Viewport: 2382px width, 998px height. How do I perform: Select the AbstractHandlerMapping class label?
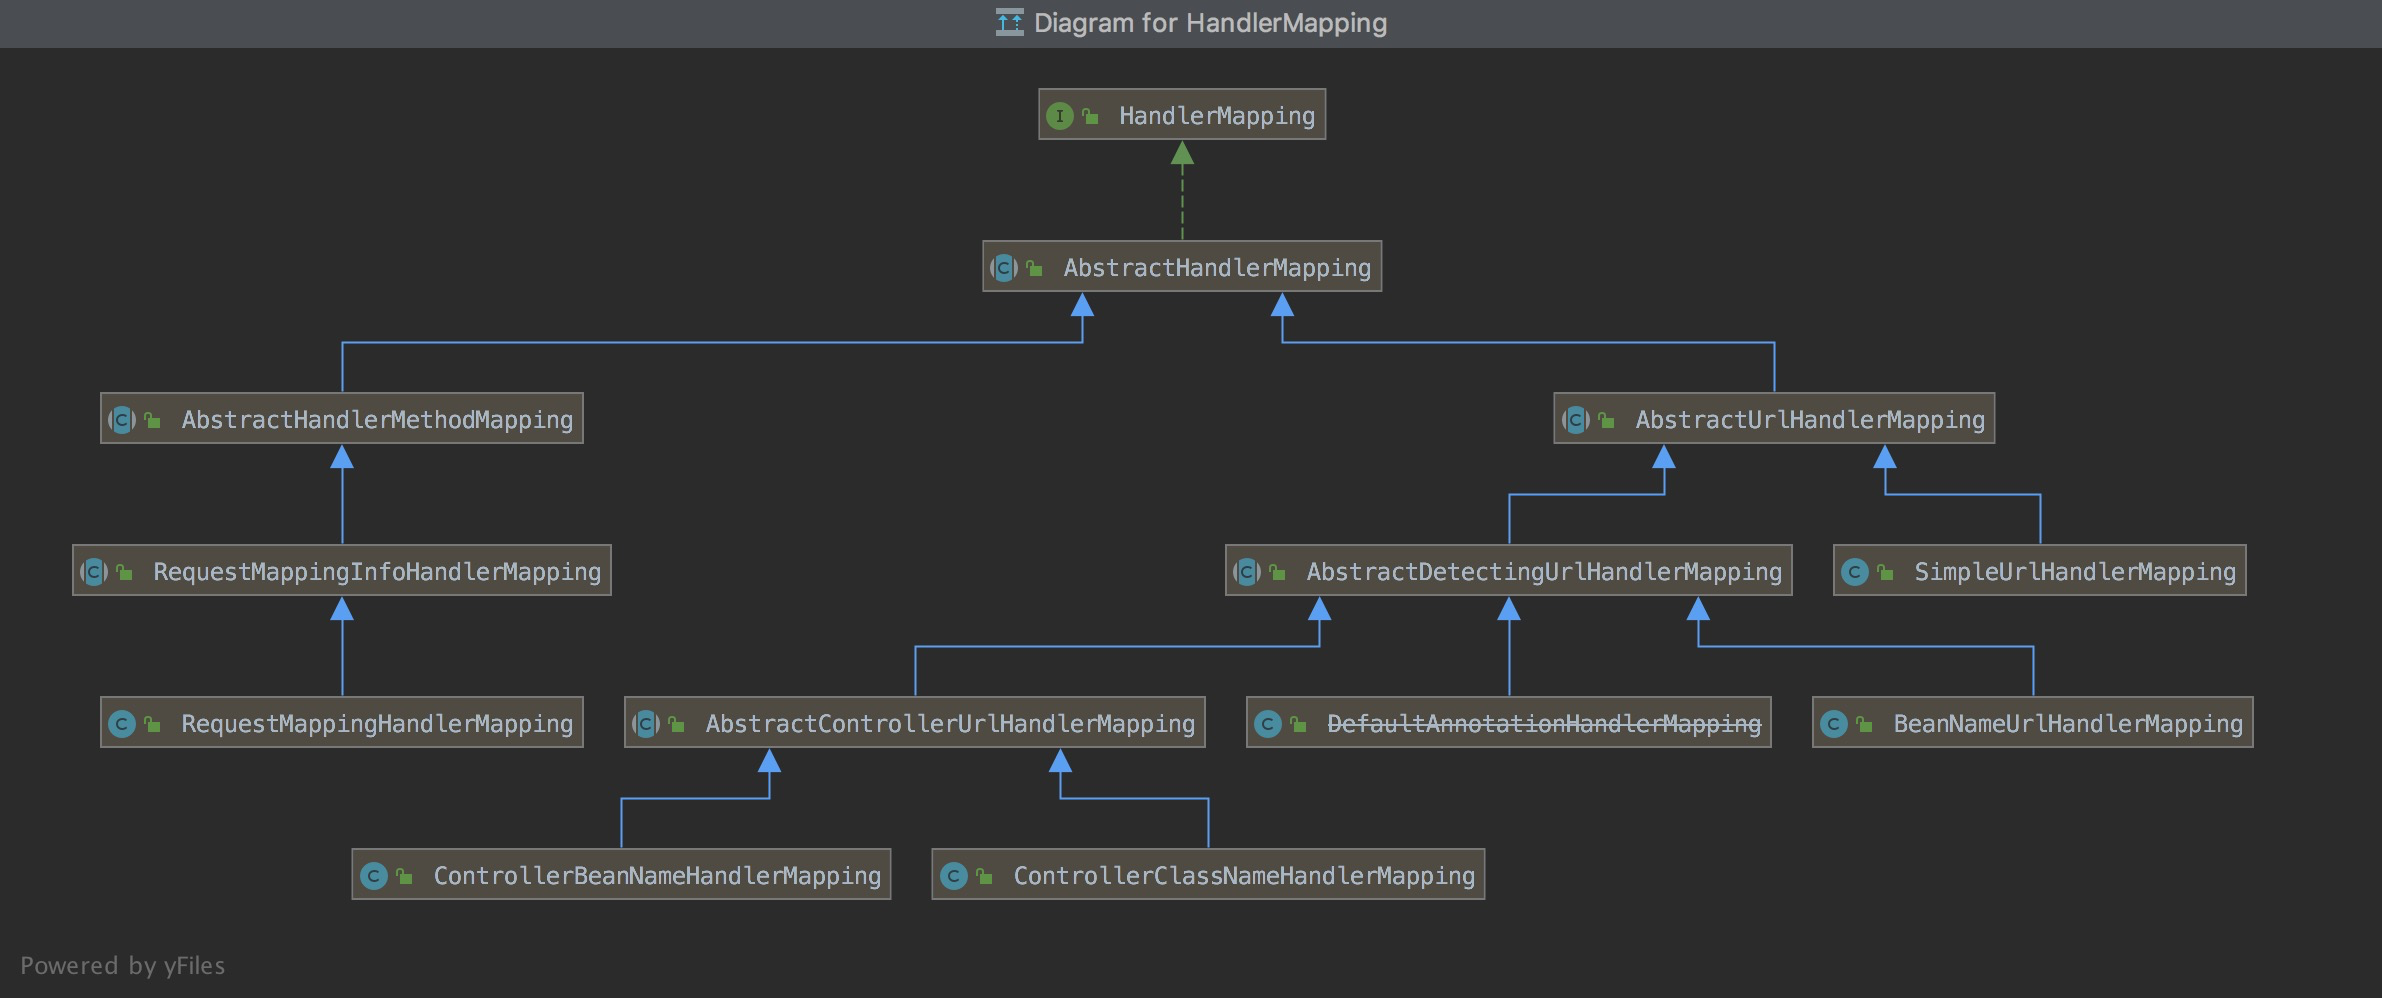pyautogui.click(x=1217, y=268)
